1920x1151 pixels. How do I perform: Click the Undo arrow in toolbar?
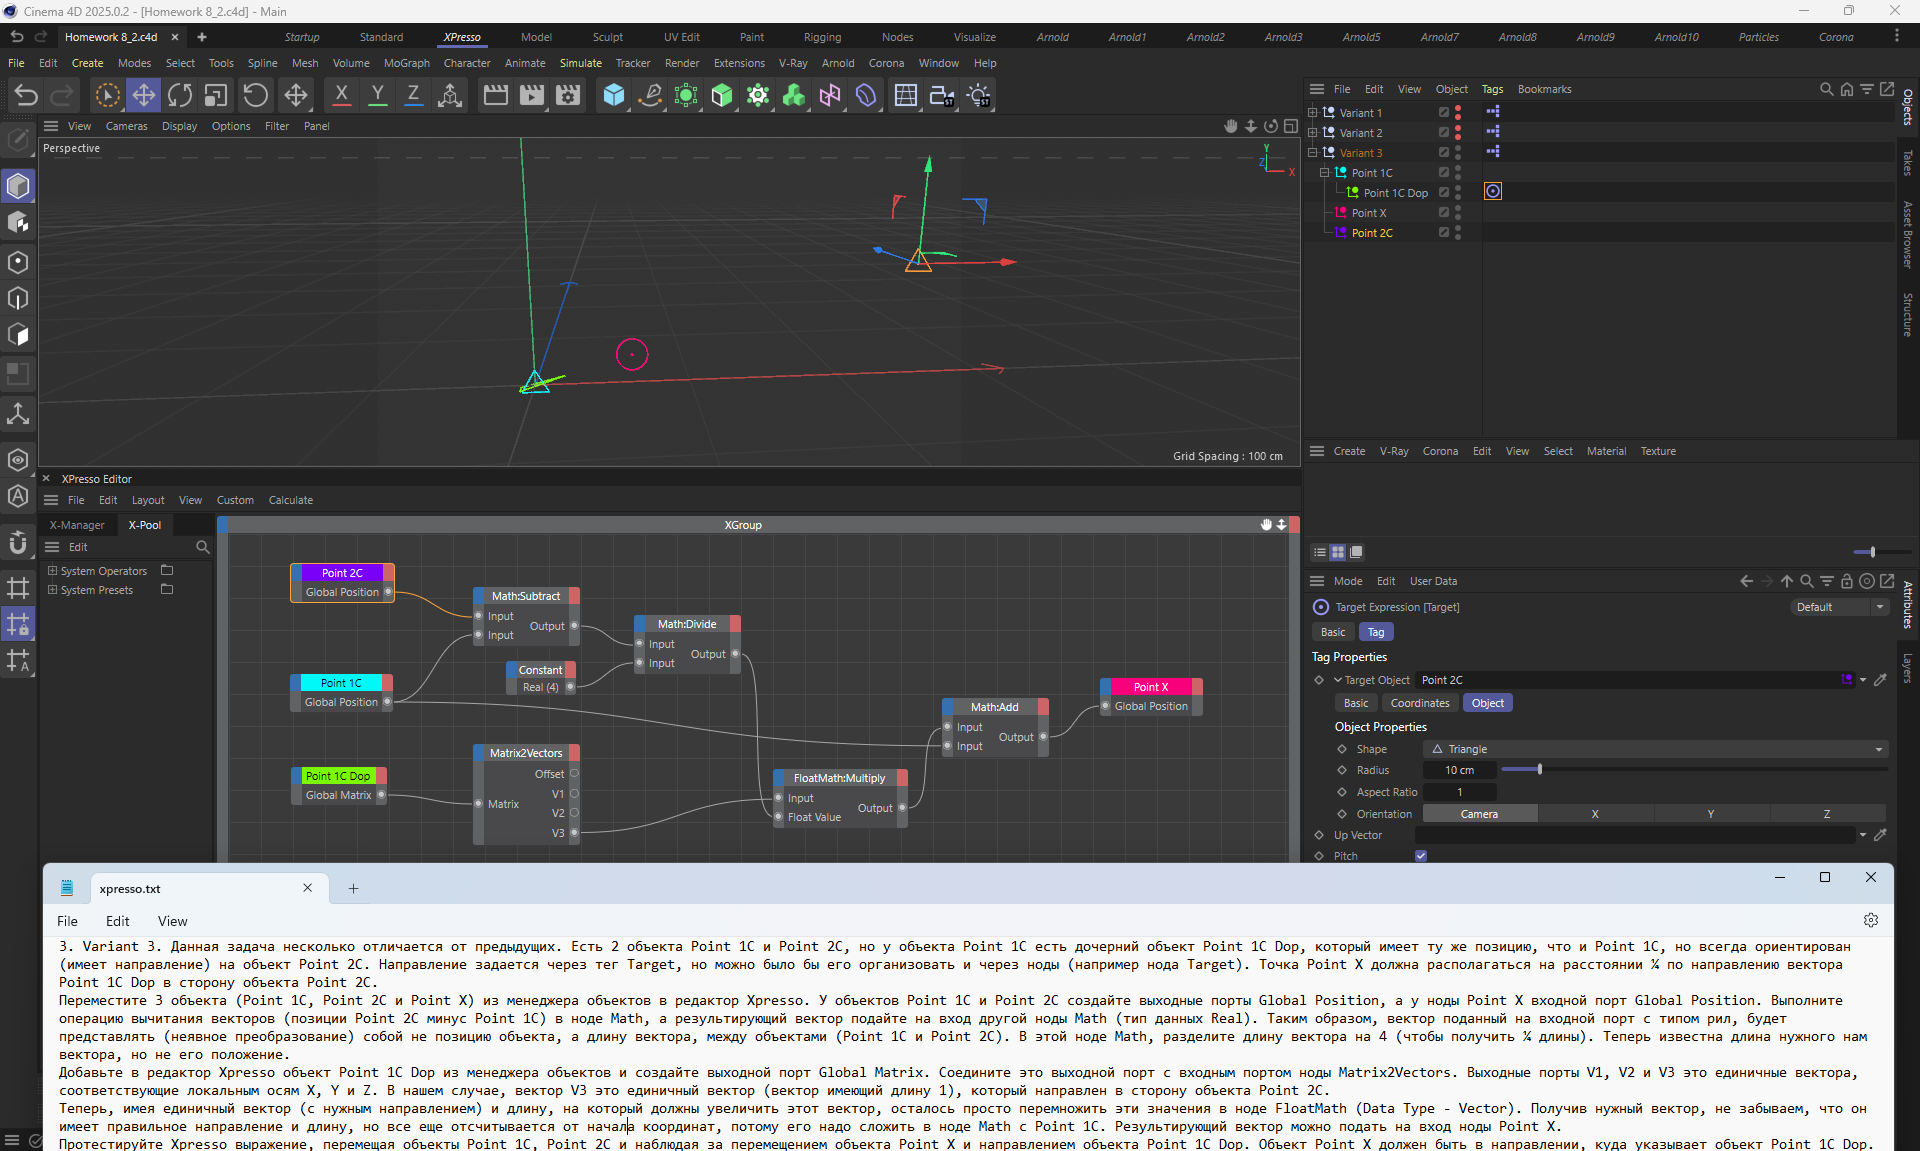click(26, 95)
